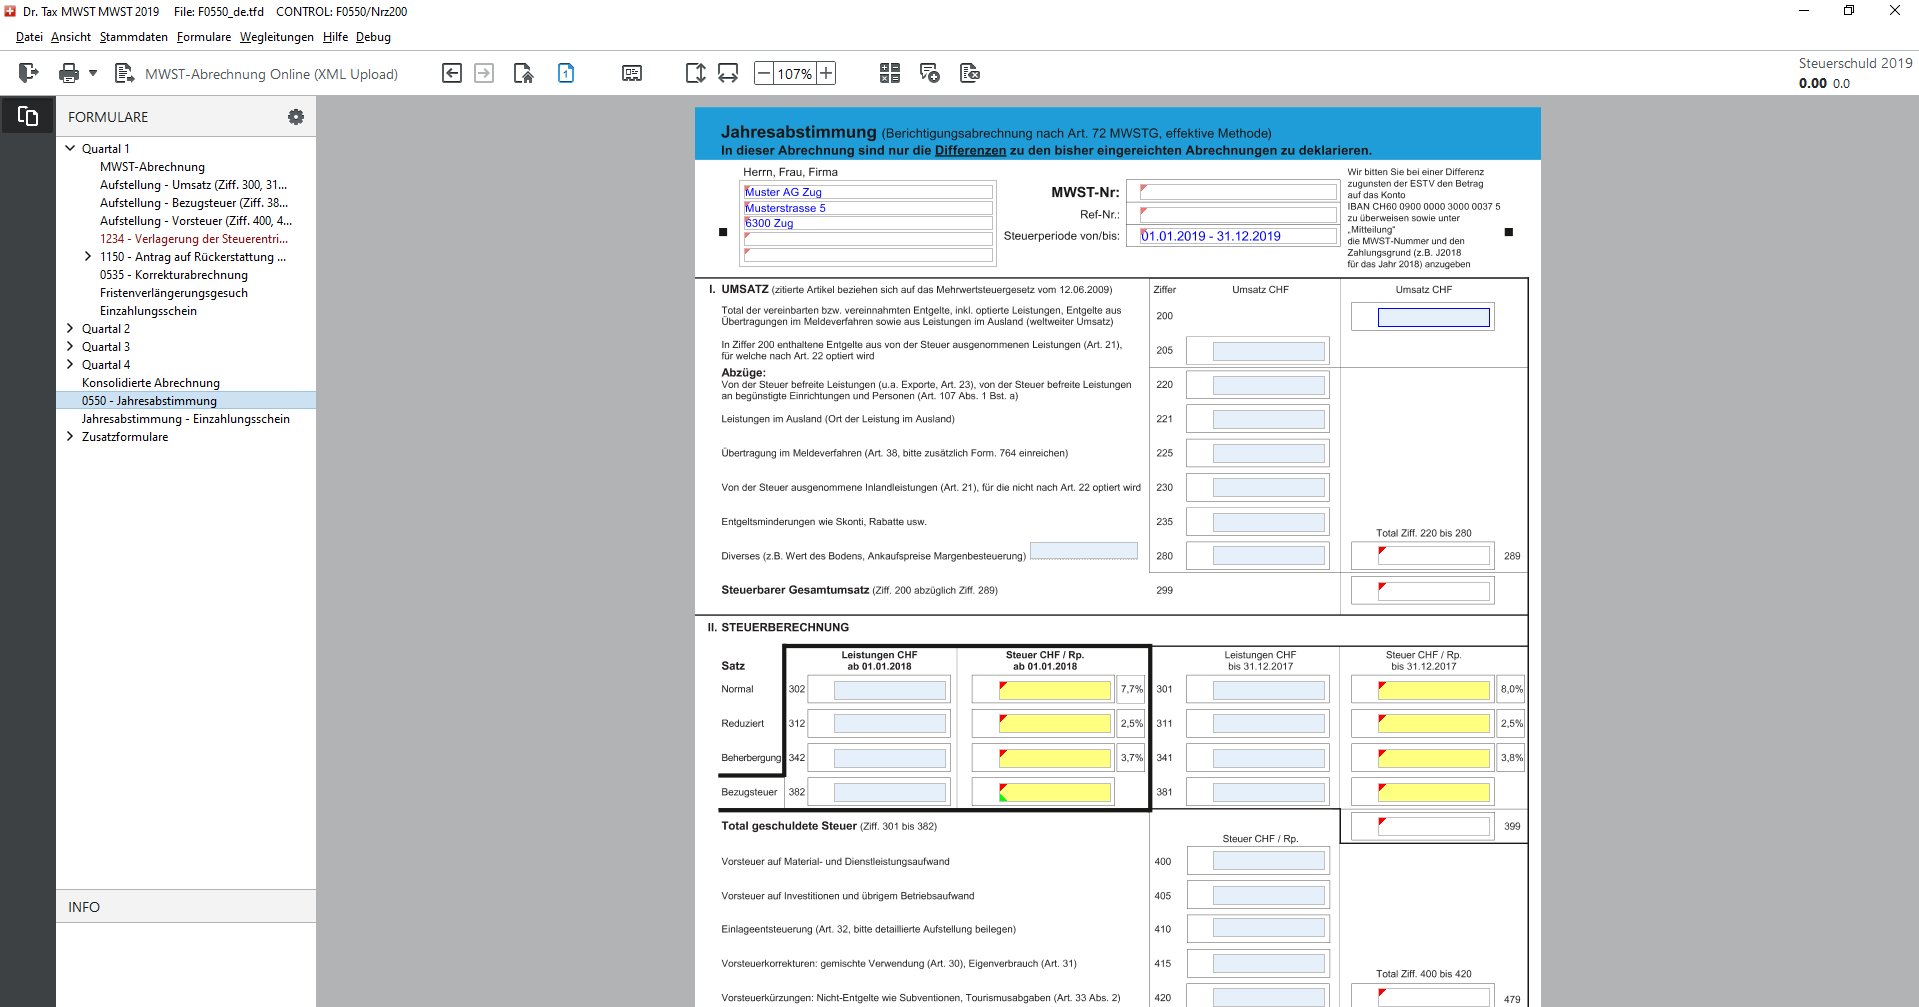Expand the Quartal 3 tree node
This screenshot has height=1007, width=1919.
(70, 346)
